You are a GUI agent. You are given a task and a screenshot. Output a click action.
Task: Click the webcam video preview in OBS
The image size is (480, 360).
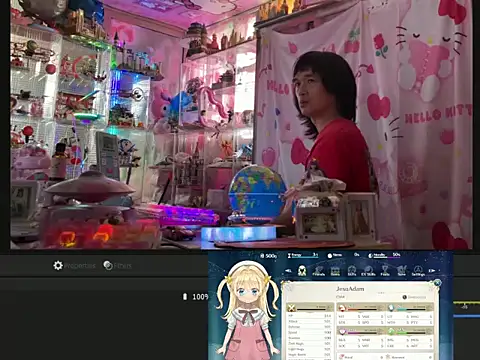click(x=241, y=124)
